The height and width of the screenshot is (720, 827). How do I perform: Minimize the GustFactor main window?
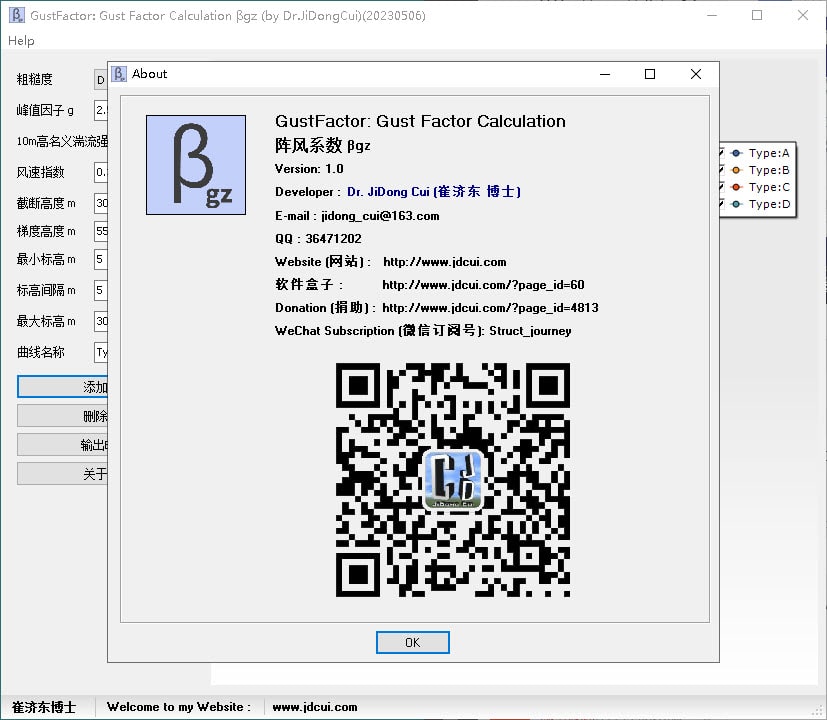click(x=711, y=15)
